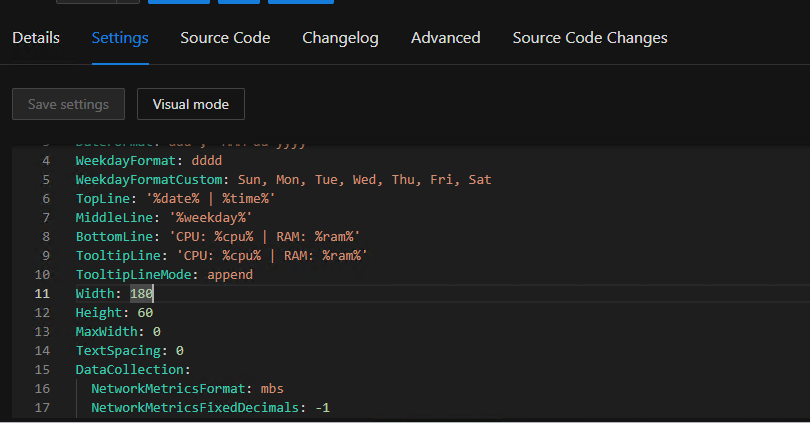View the Source Code Changes tab

point(589,38)
